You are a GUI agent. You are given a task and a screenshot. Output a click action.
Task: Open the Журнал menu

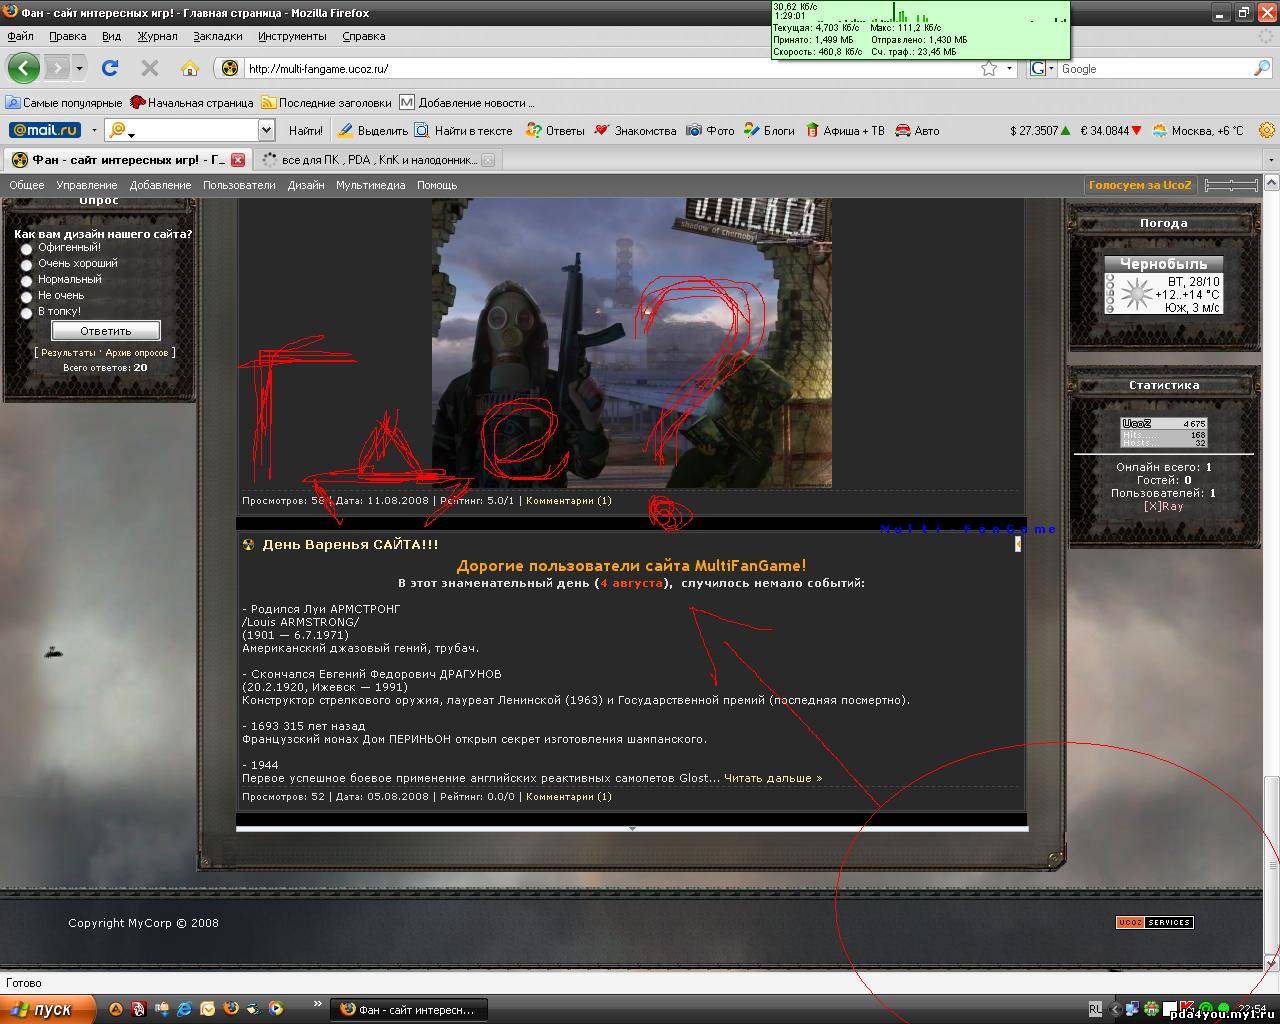157,36
